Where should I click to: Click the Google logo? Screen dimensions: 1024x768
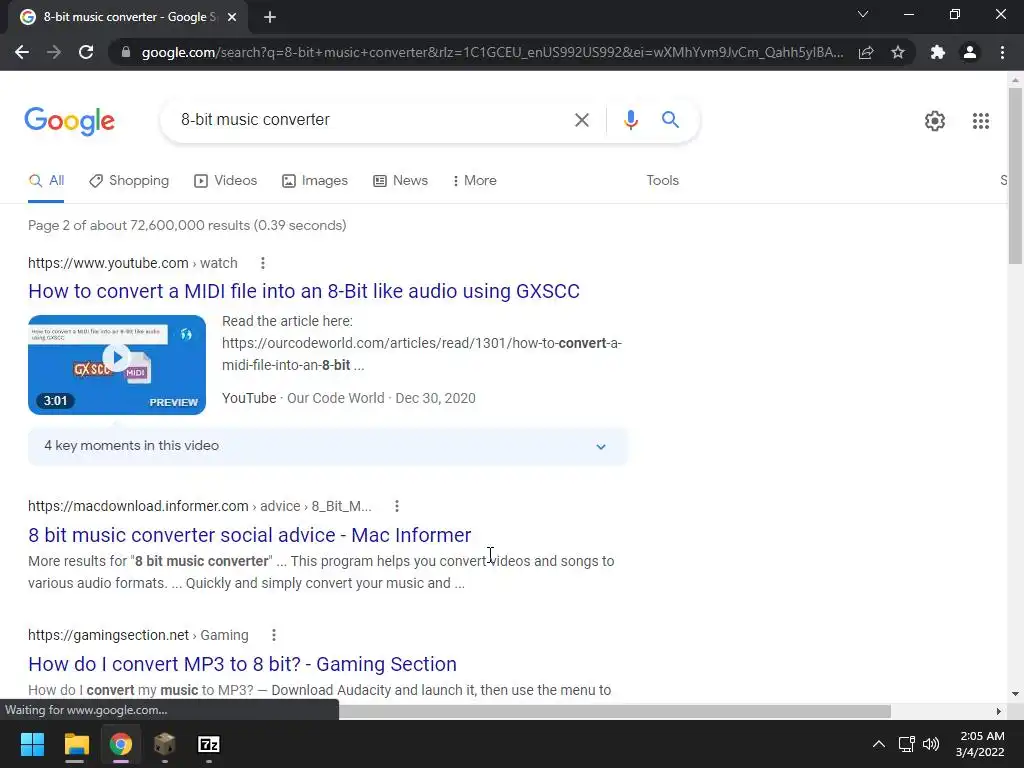(70, 121)
